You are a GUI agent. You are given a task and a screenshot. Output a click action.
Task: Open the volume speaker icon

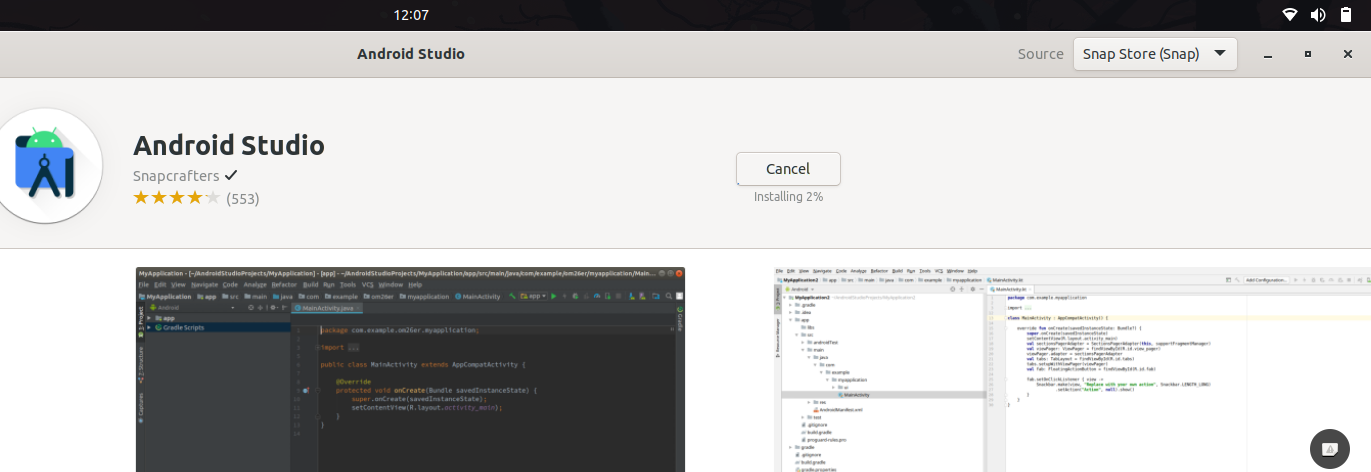1318,15
